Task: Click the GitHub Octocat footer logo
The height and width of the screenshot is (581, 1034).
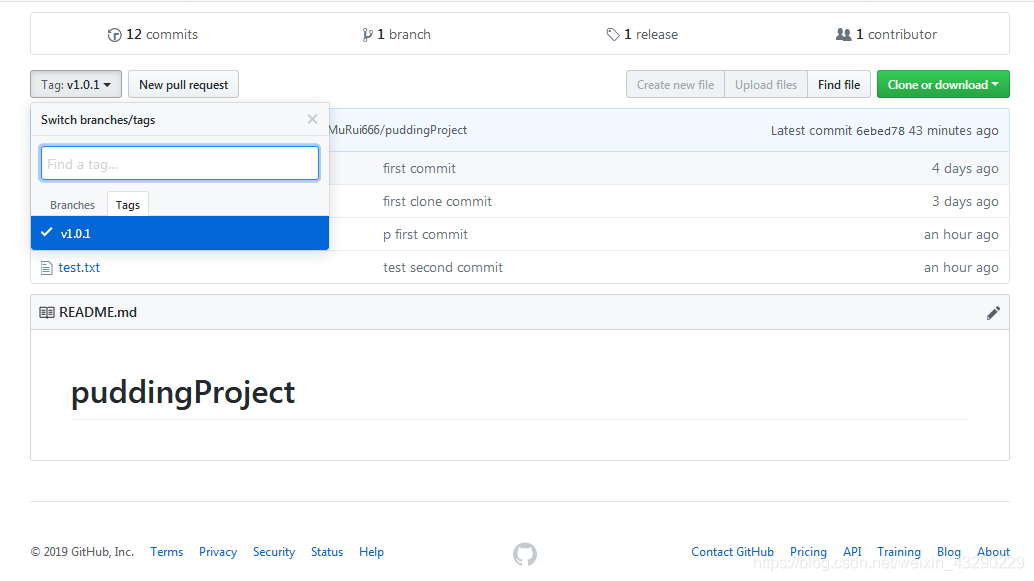Action: [x=525, y=554]
